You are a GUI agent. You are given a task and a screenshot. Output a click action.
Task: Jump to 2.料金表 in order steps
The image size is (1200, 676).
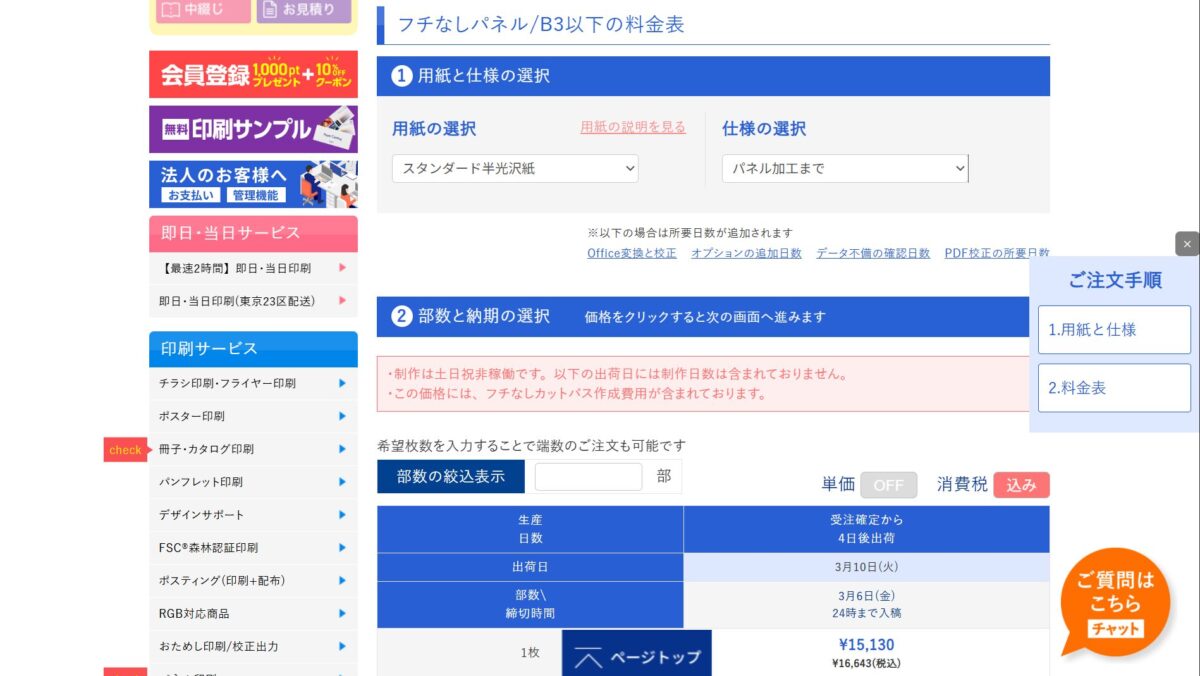click(x=1114, y=388)
